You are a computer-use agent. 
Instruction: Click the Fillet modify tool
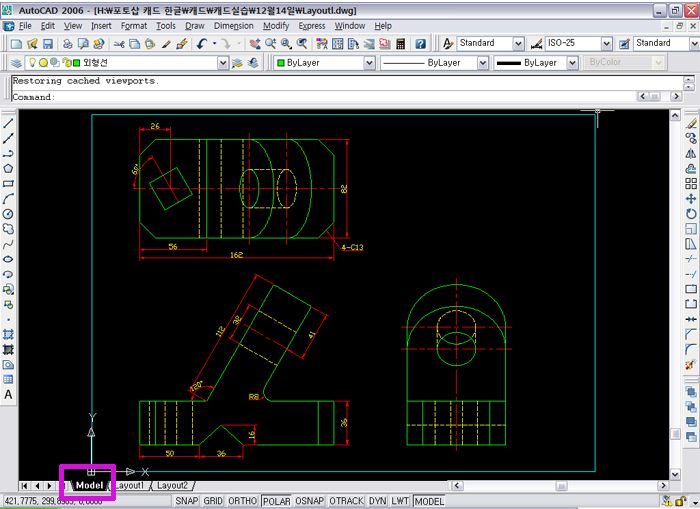click(x=691, y=350)
